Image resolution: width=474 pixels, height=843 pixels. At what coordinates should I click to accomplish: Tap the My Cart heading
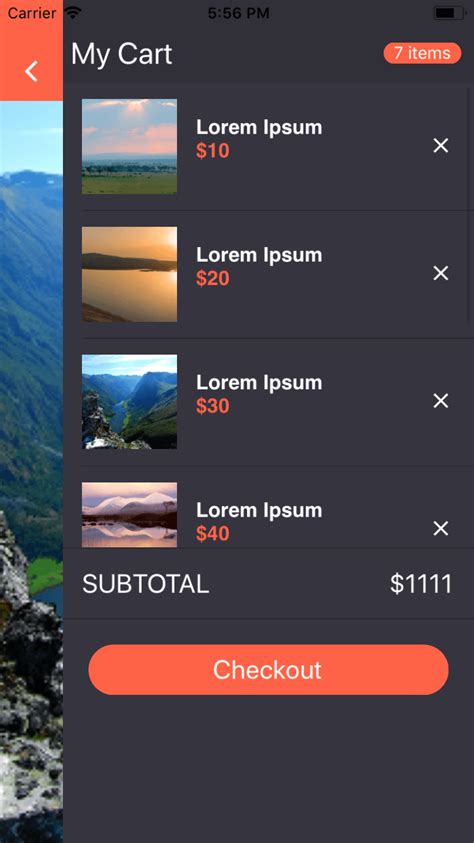click(x=121, y=54)
